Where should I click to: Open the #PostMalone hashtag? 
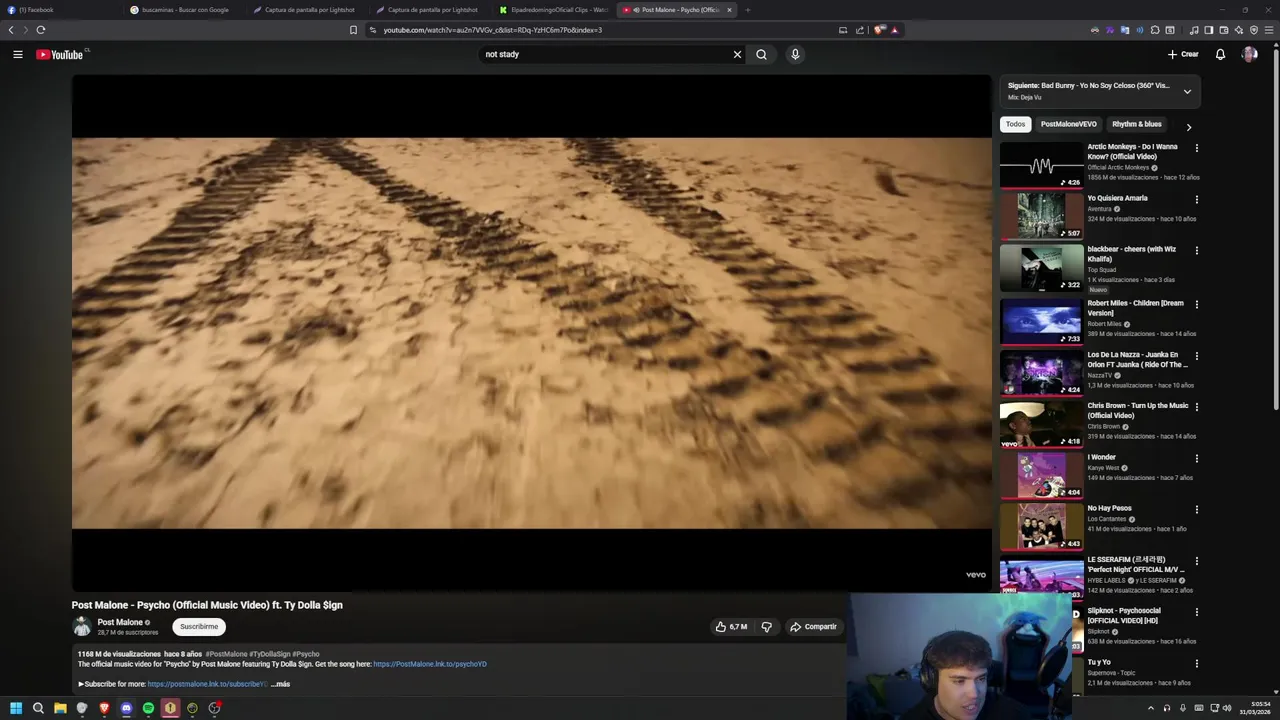click(x=226, y=654)
